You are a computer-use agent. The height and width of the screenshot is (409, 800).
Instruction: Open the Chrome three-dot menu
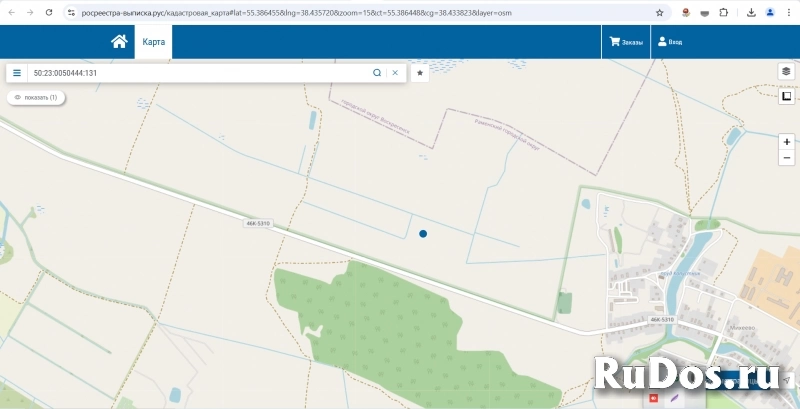(788, 12)
